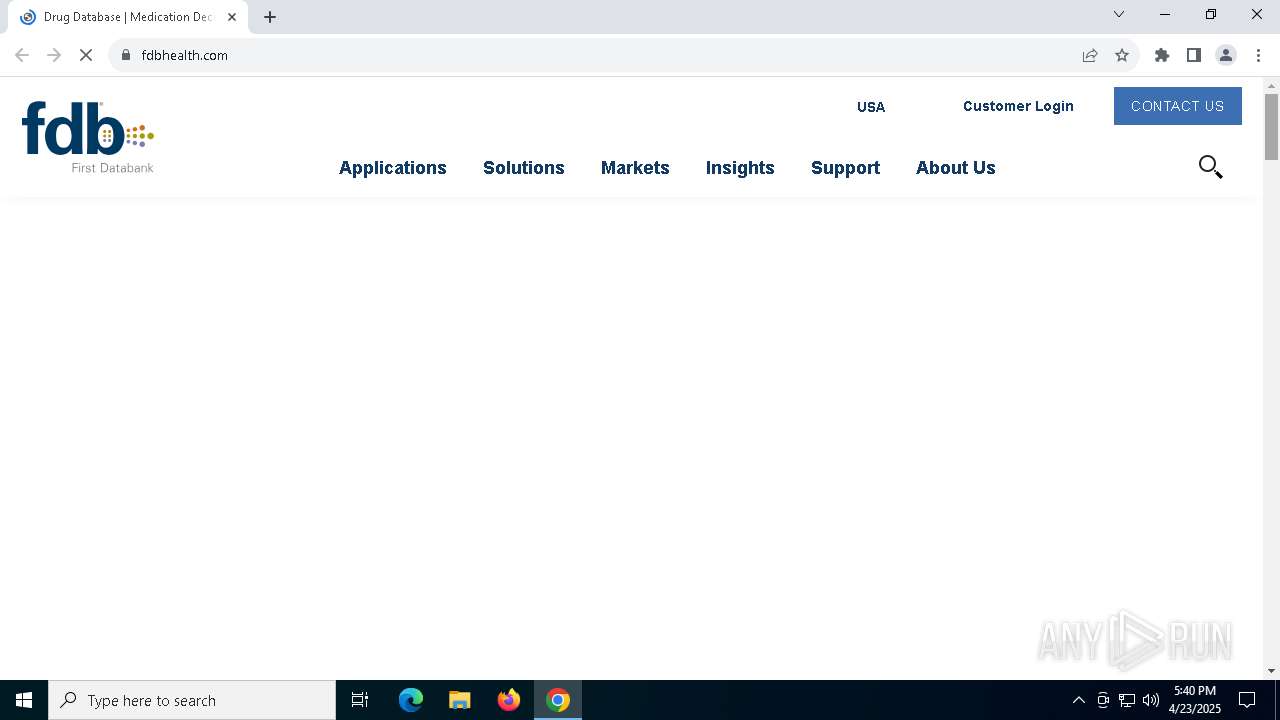This screenshot has width=1280, height=720.
Task: Launch Firefox from the taskbar
Action: [509, 700]
